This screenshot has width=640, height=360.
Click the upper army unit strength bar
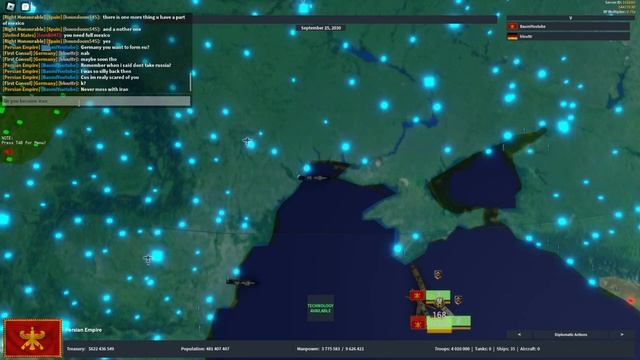click(x=438, y=296)
